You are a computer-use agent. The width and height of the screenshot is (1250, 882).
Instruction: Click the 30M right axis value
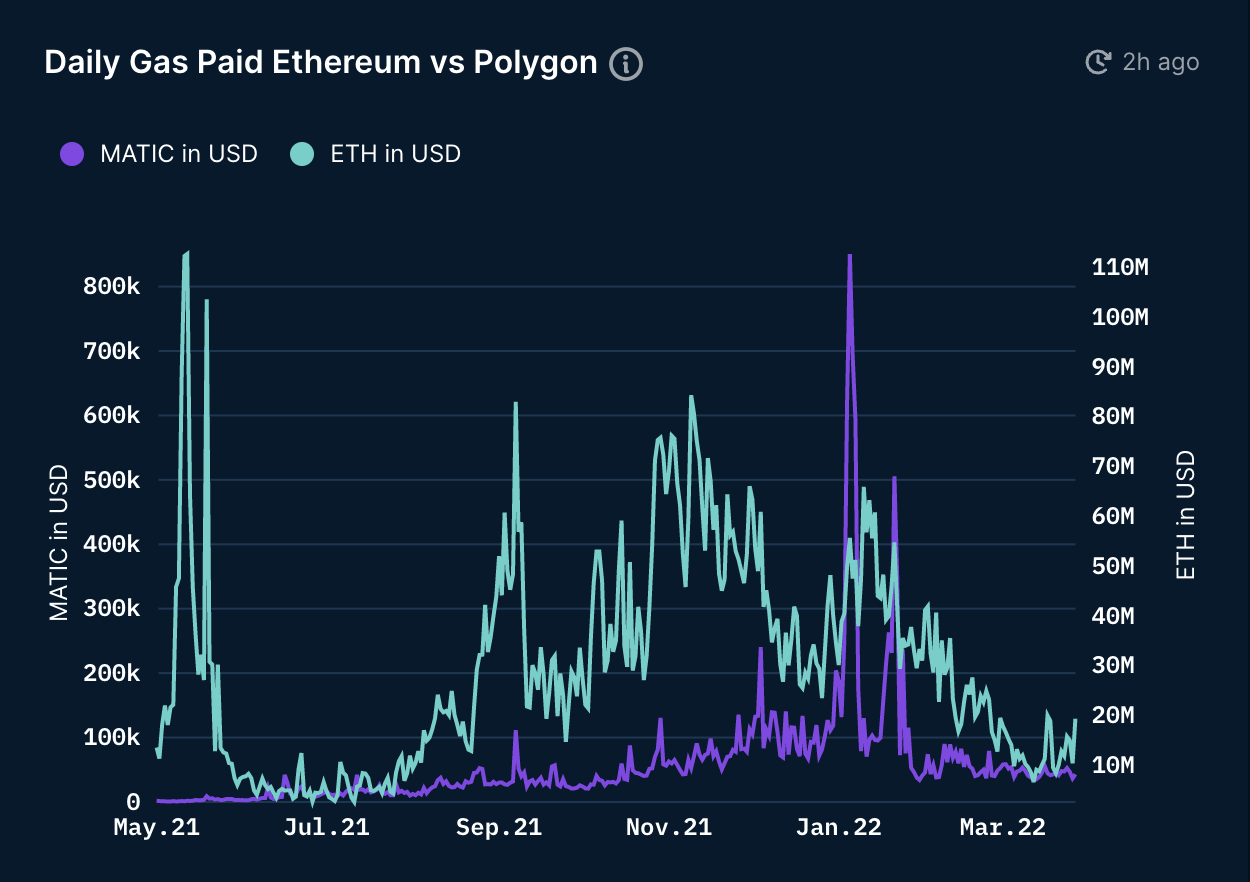[1112, 665]
